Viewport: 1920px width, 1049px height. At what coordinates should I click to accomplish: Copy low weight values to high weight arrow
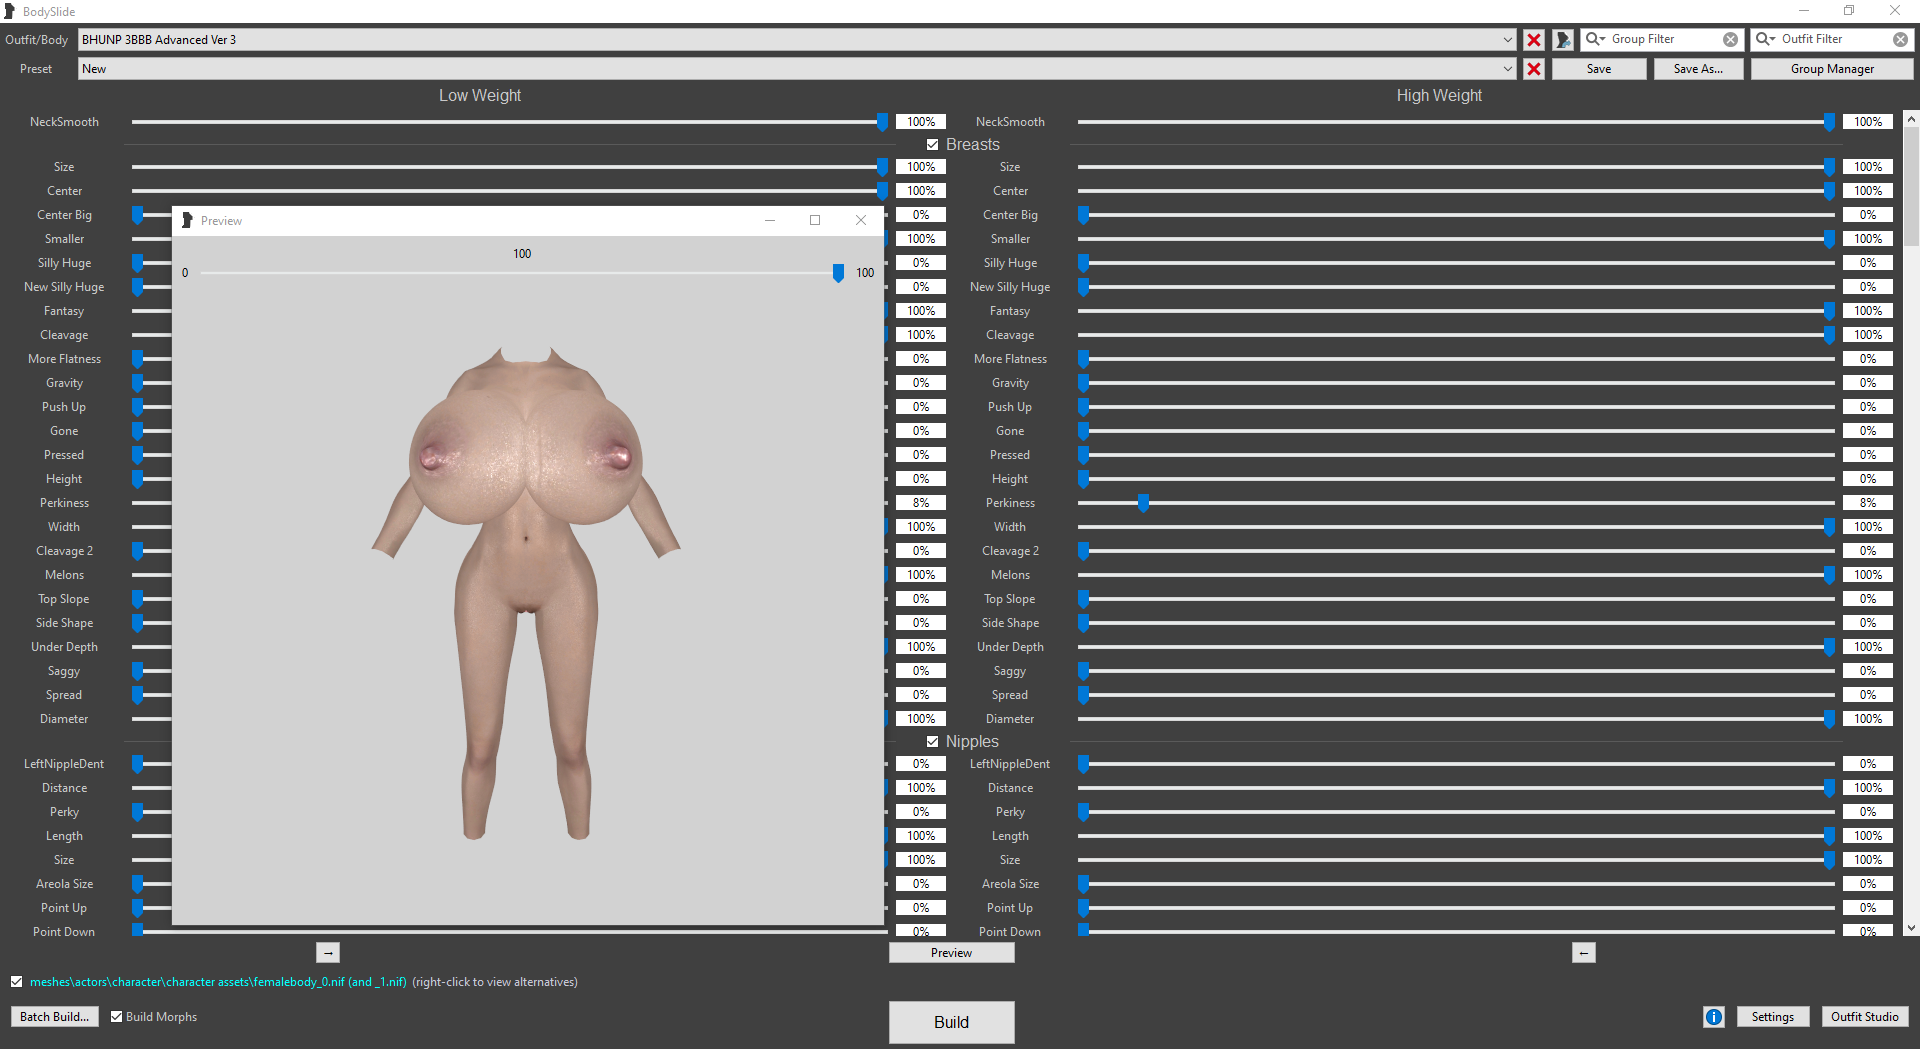pyautogui.click(x=328, y=953)
